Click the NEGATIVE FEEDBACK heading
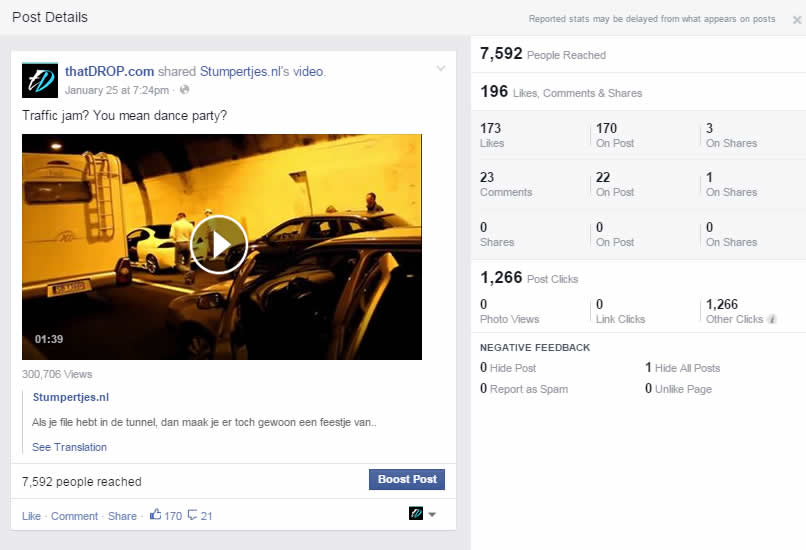The image size is (806, 550). click(535, 347)
